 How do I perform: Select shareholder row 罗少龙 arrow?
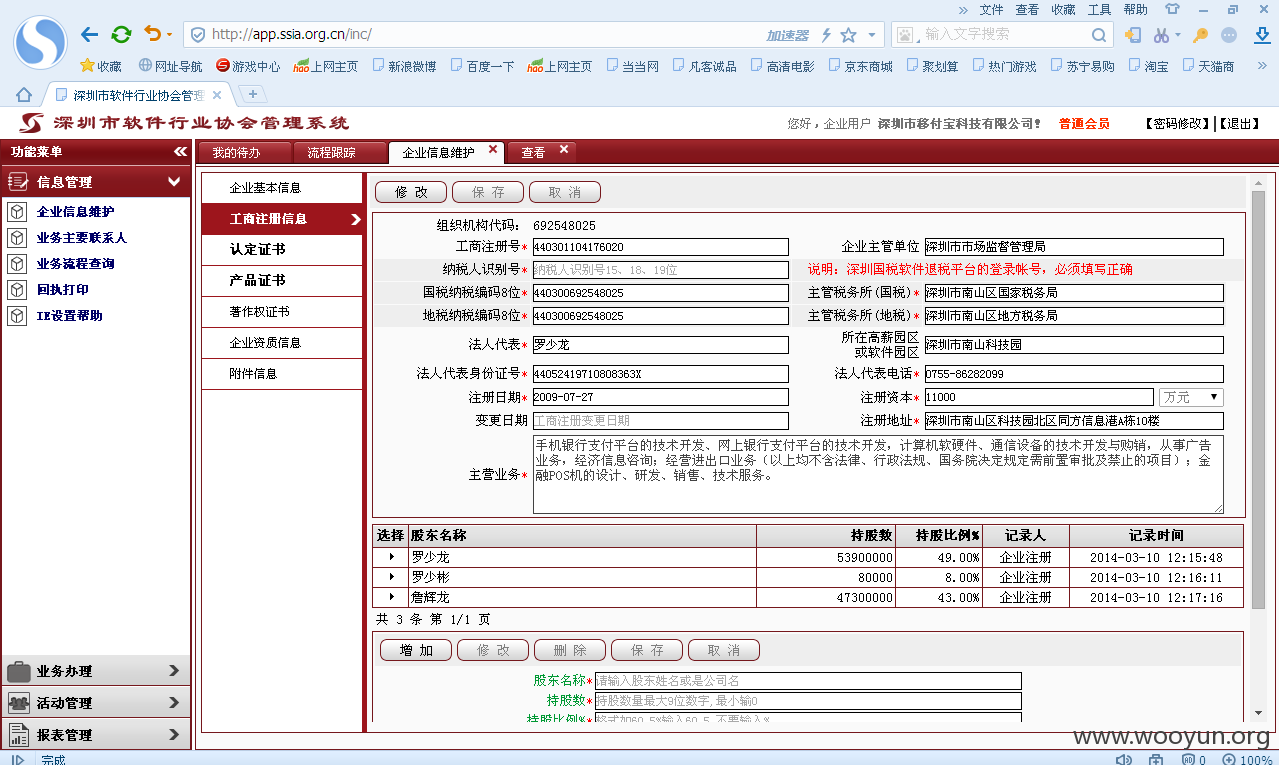(390, 557)
